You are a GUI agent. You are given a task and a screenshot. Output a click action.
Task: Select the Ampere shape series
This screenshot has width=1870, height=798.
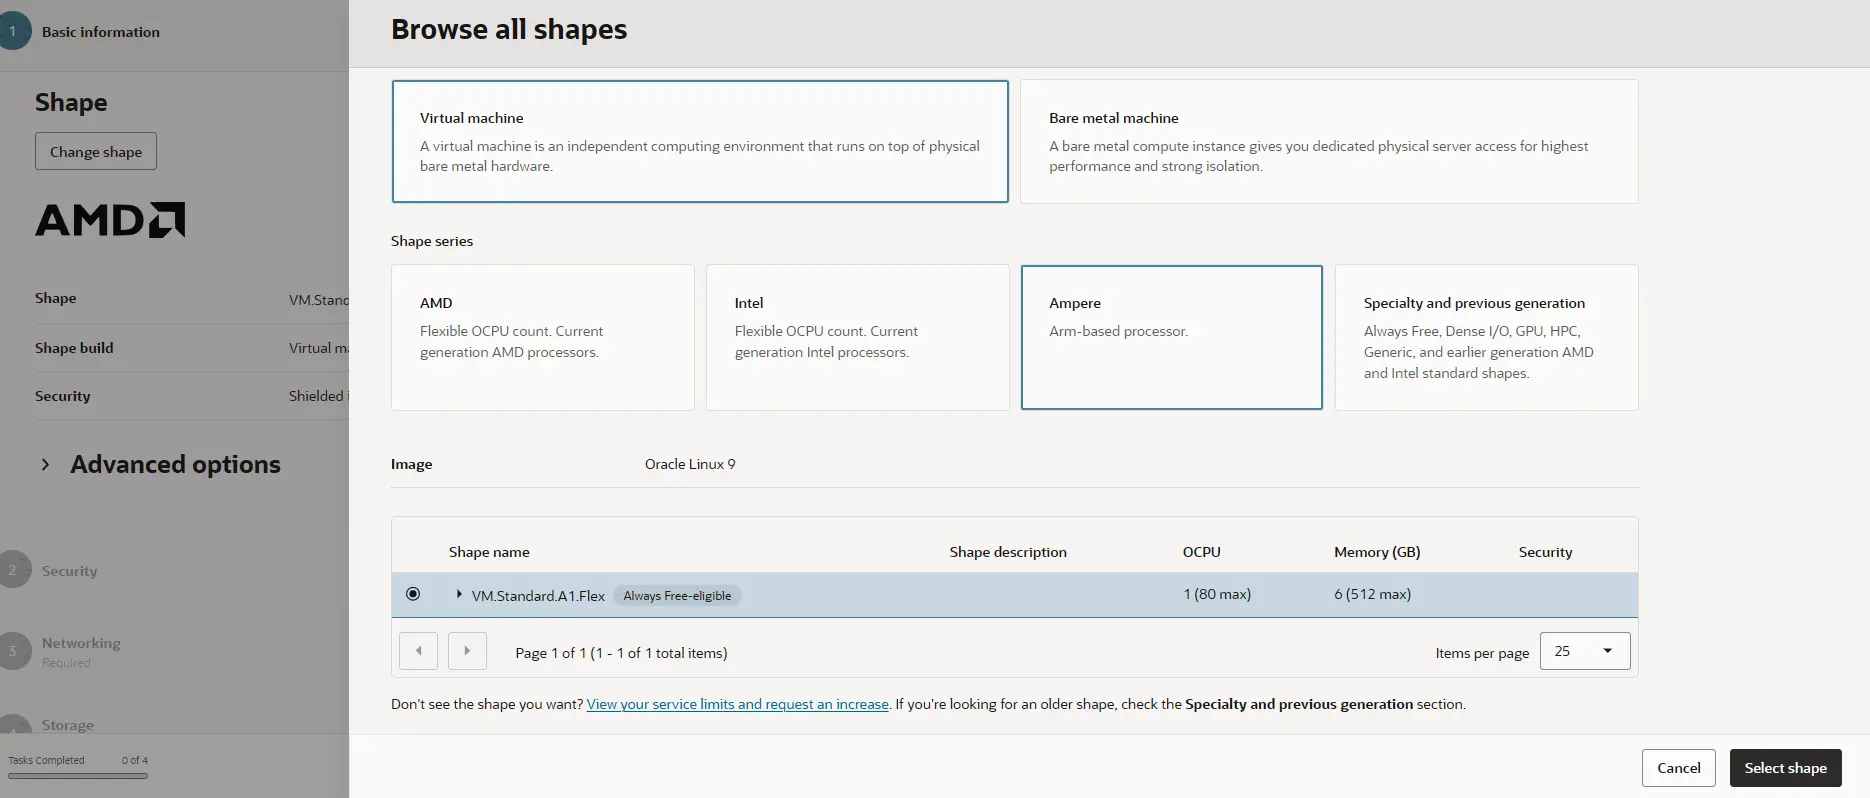click(1171, 337)
